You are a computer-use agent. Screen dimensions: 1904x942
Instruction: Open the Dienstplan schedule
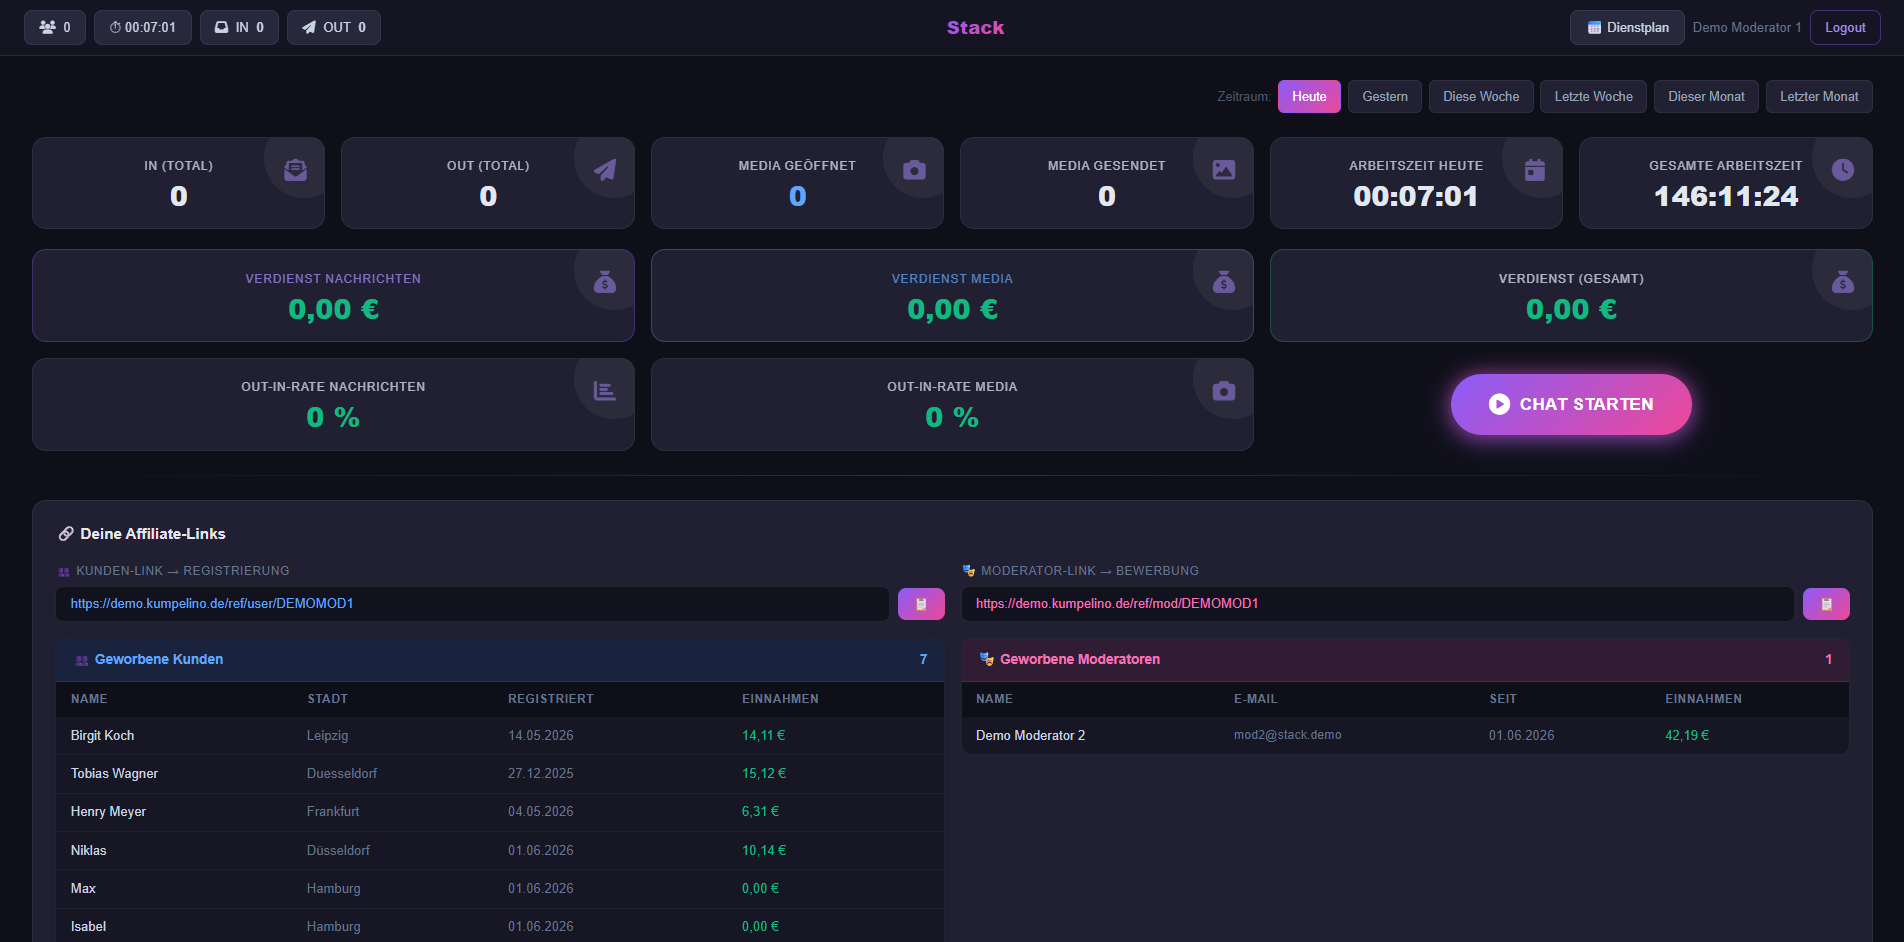(1627, 27)
